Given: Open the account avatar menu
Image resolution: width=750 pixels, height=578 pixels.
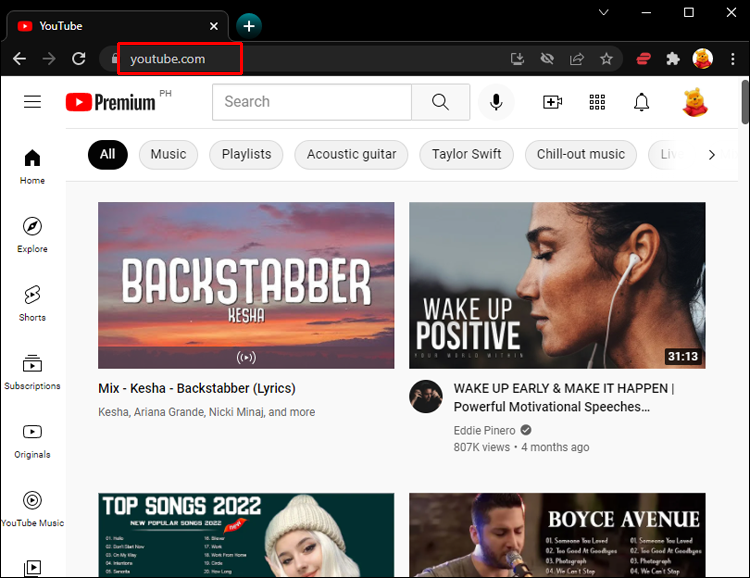Looking at the screenshot, I should (x=694, y=102).
